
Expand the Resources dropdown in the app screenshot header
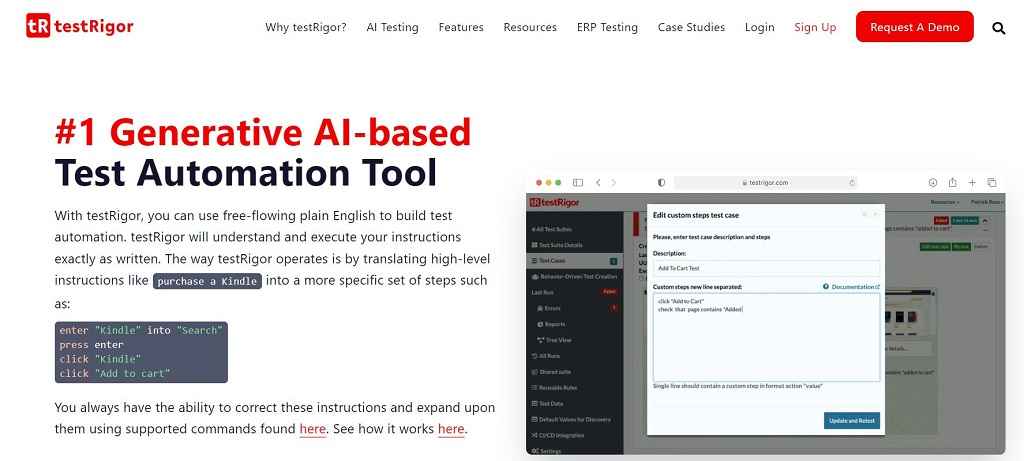(944, 202)
